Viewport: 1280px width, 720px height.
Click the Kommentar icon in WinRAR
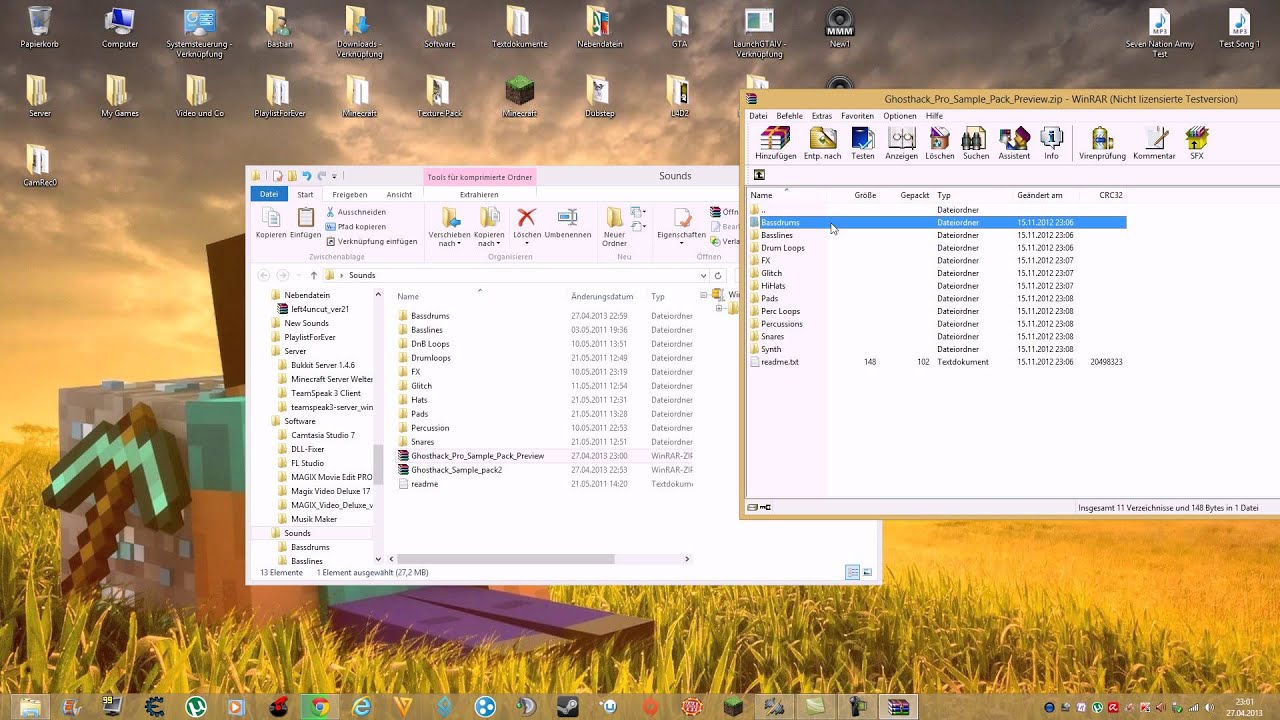(x=1154, y=143)
